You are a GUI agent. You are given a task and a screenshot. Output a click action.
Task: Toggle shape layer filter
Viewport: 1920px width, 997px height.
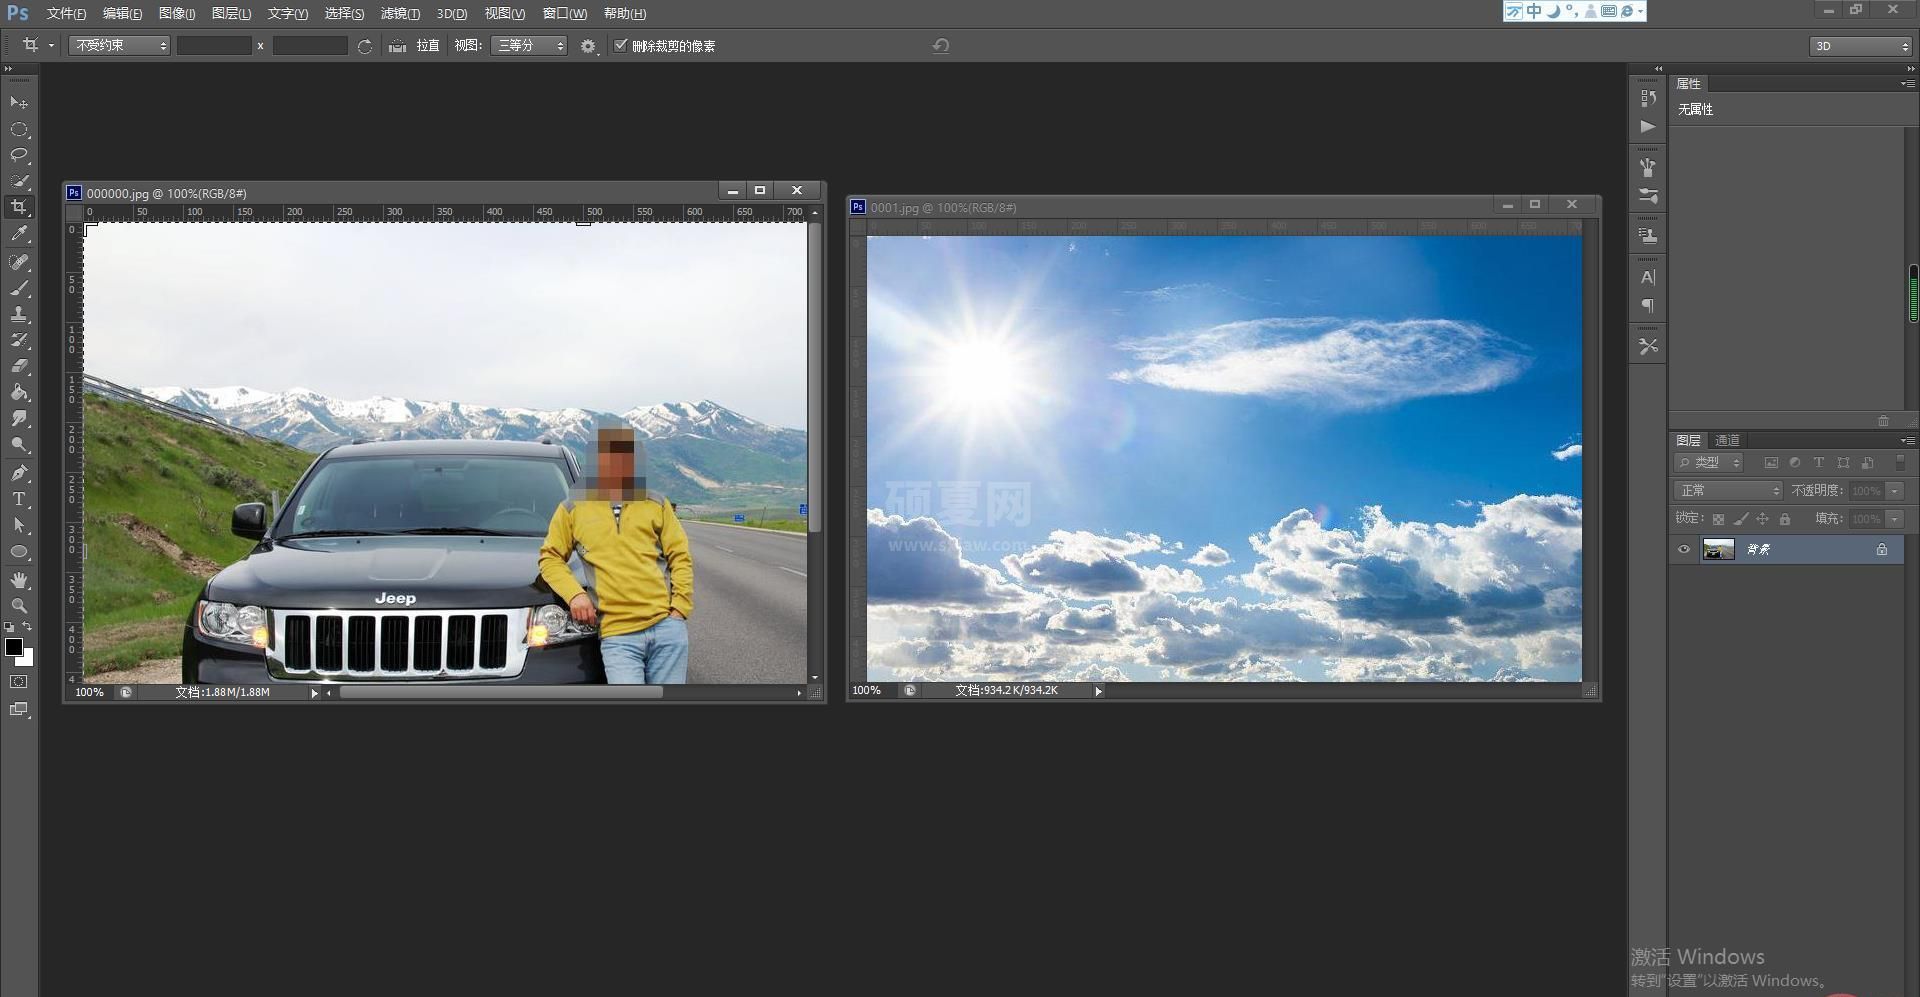click(x=1843, y=462)
